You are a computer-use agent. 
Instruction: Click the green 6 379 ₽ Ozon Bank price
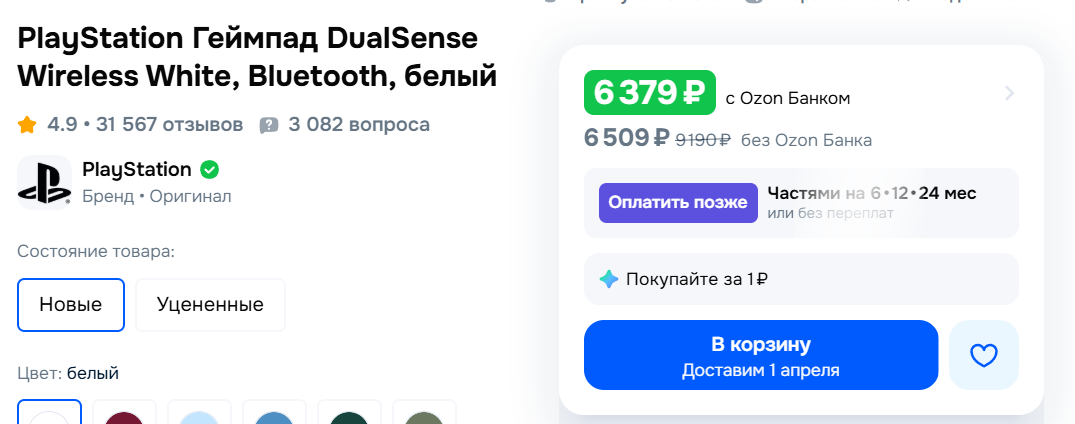coord(650,93)
